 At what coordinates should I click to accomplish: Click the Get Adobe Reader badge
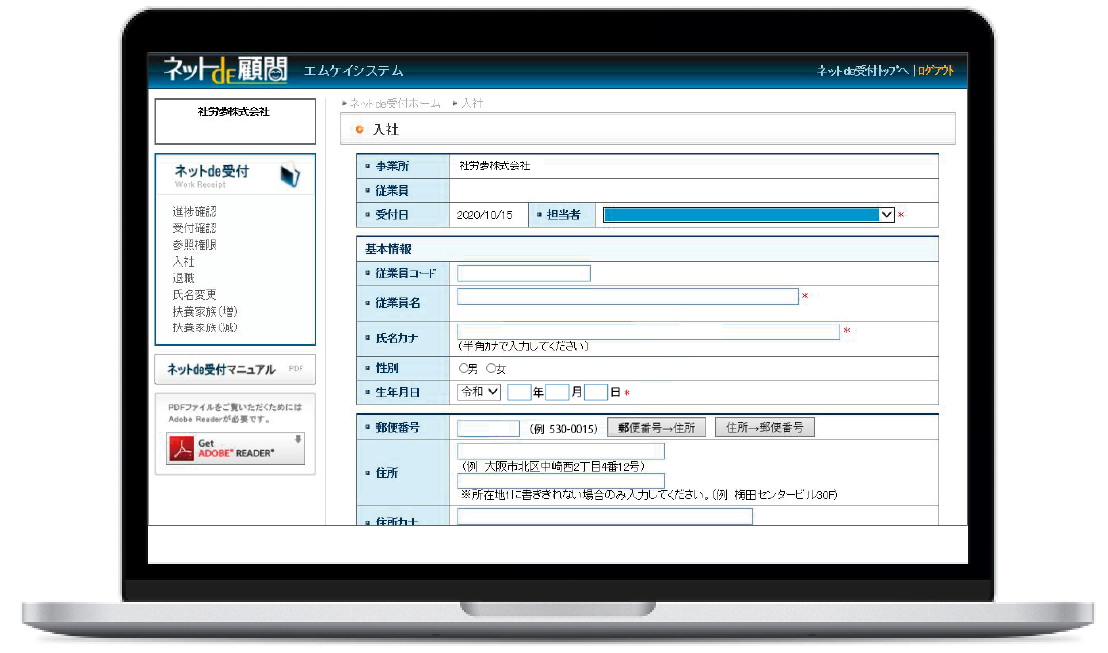pos(235,448)
